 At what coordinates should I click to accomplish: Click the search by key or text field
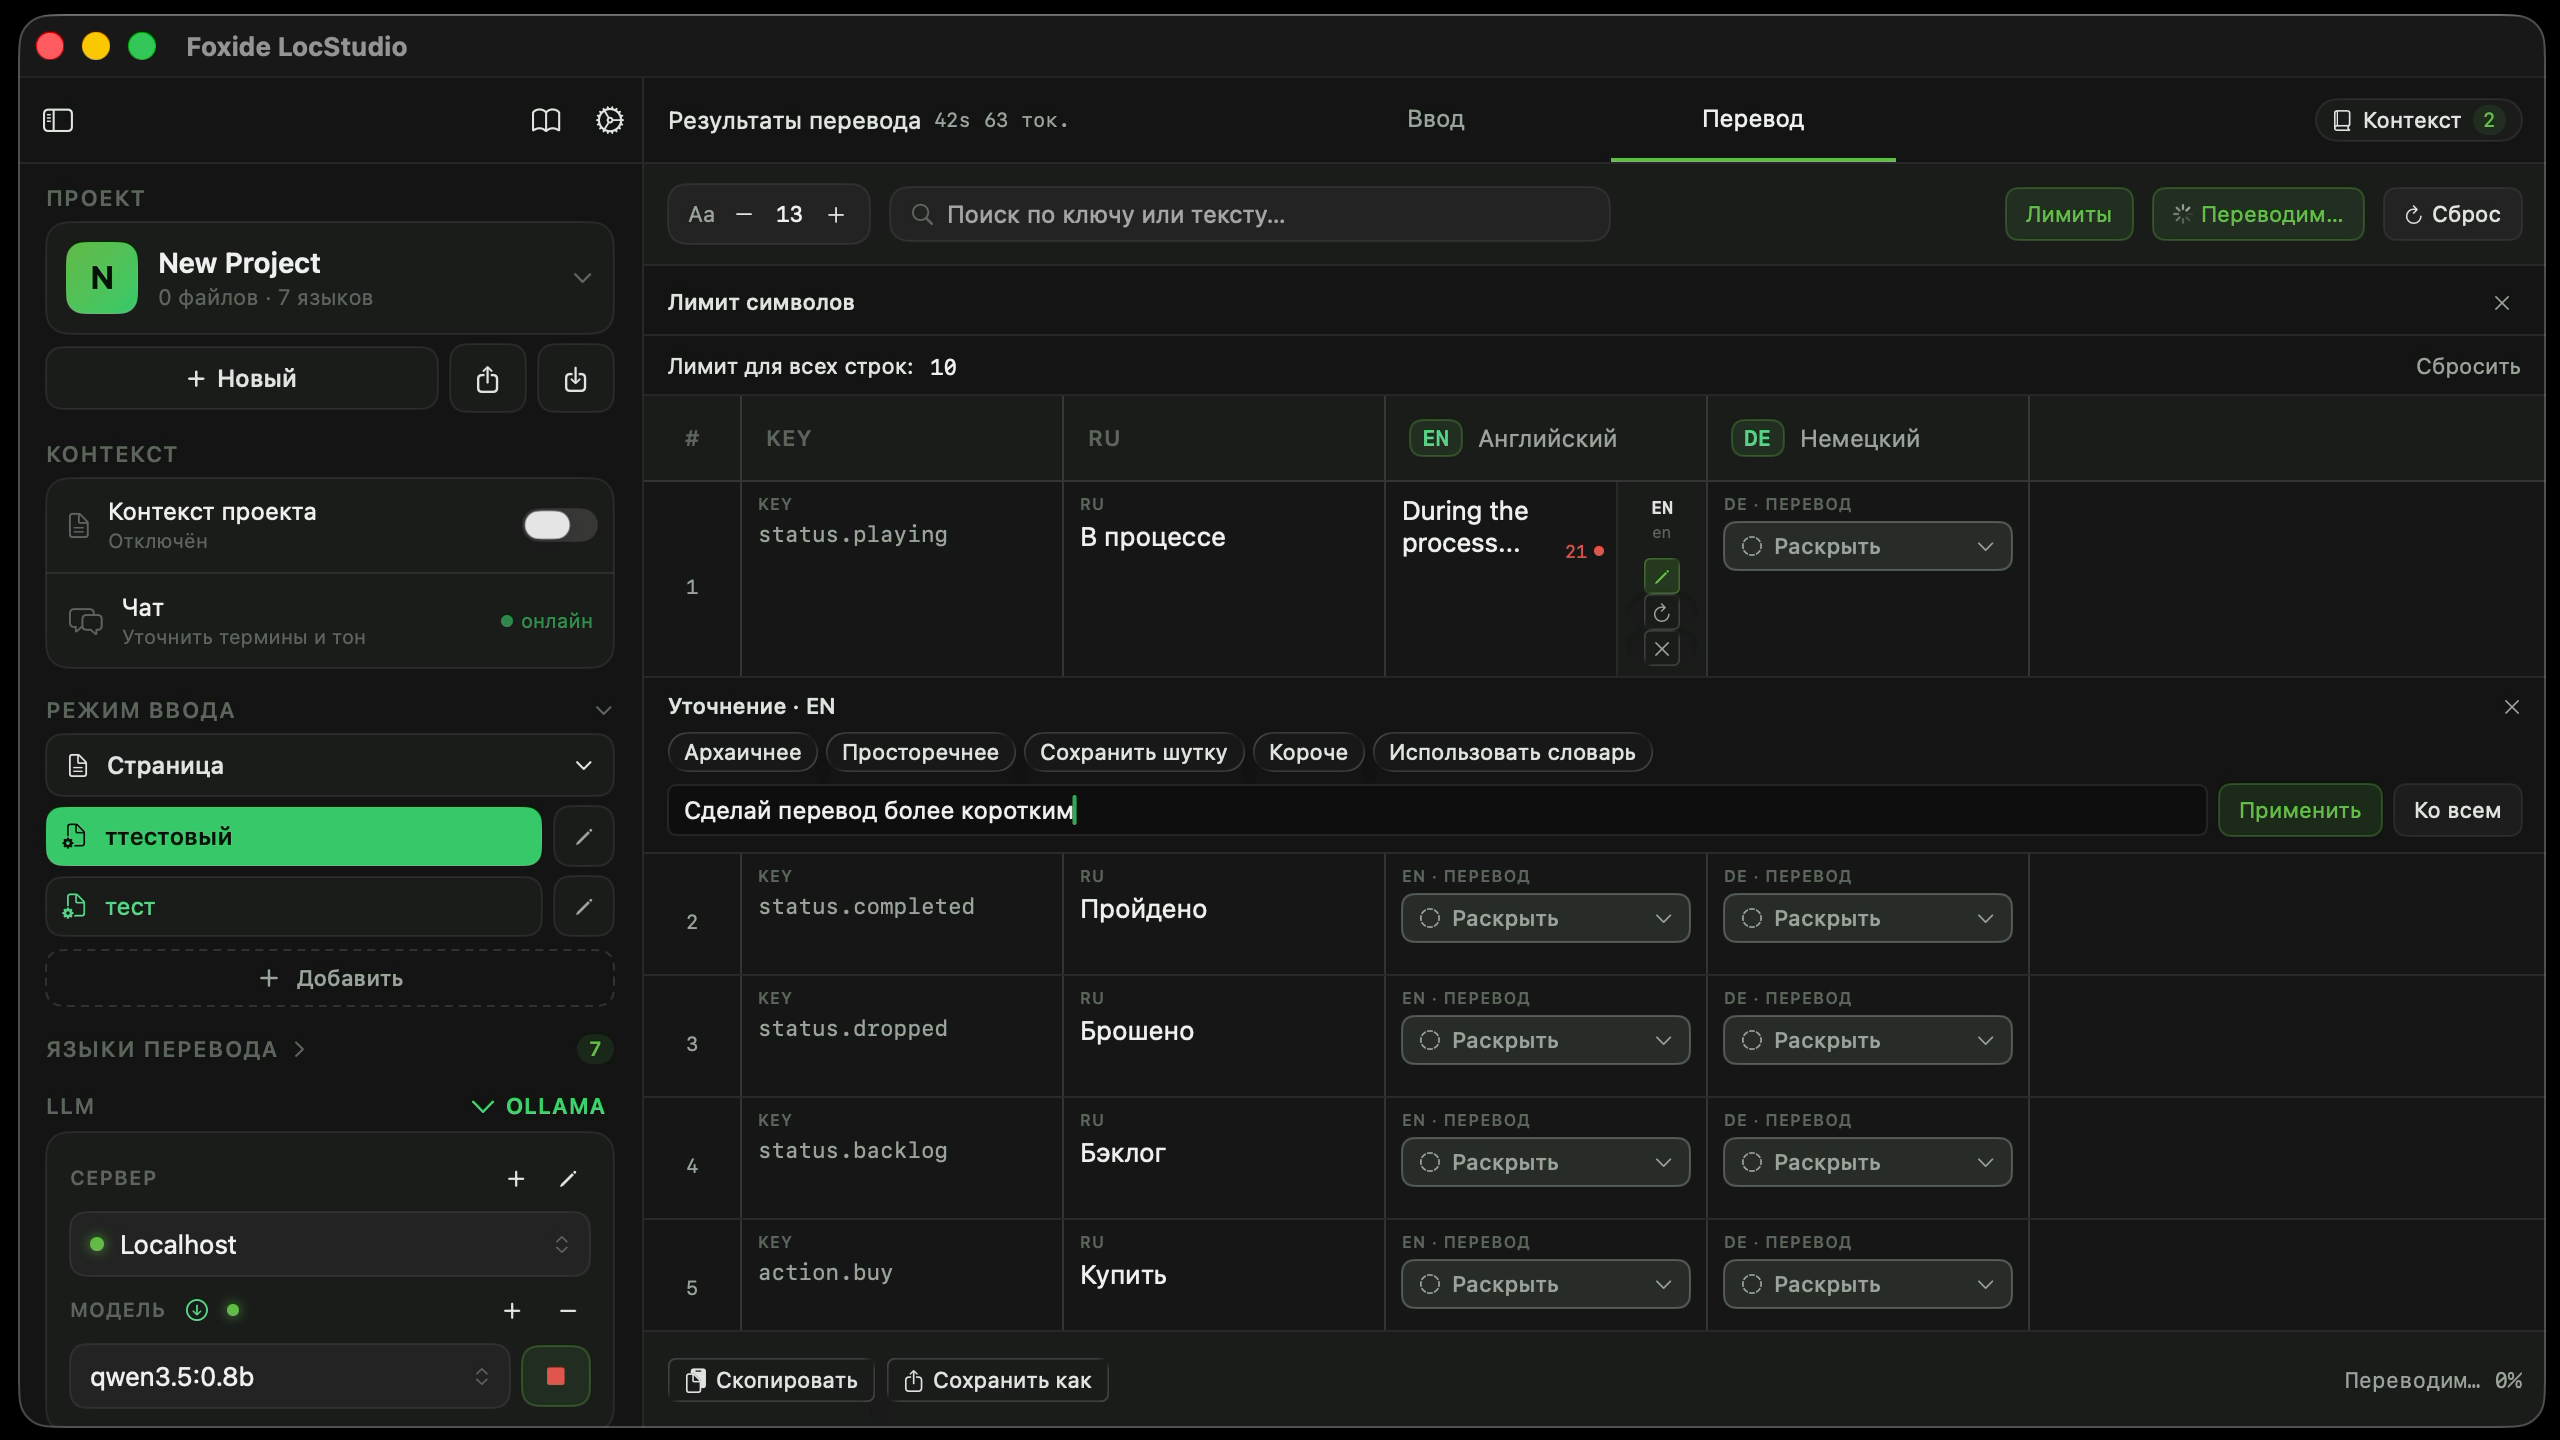click(x=1249, y=214)
